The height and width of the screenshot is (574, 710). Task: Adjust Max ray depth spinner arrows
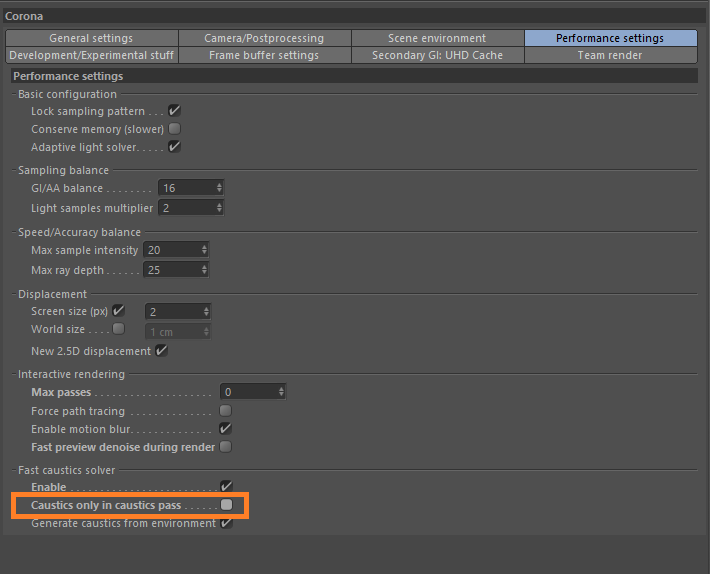(x=204, y=270)
